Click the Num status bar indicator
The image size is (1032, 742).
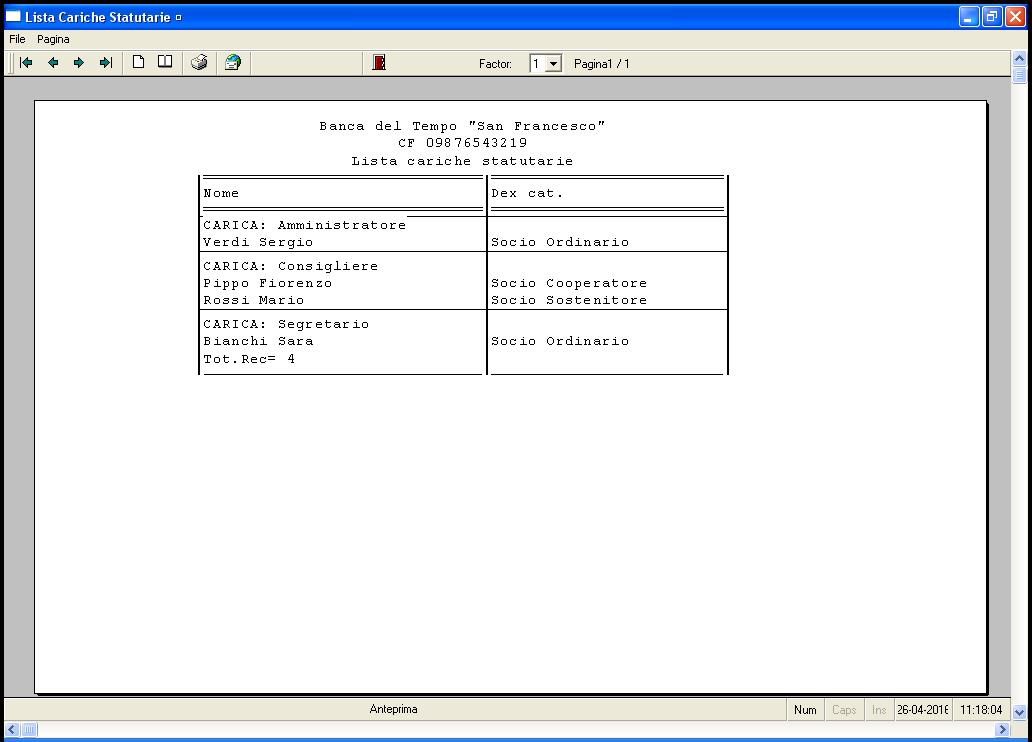805,710
